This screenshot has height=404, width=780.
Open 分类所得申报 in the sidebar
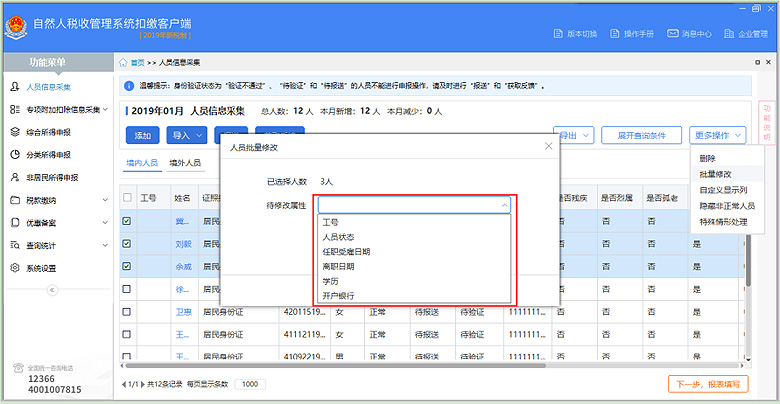(47, 155)
